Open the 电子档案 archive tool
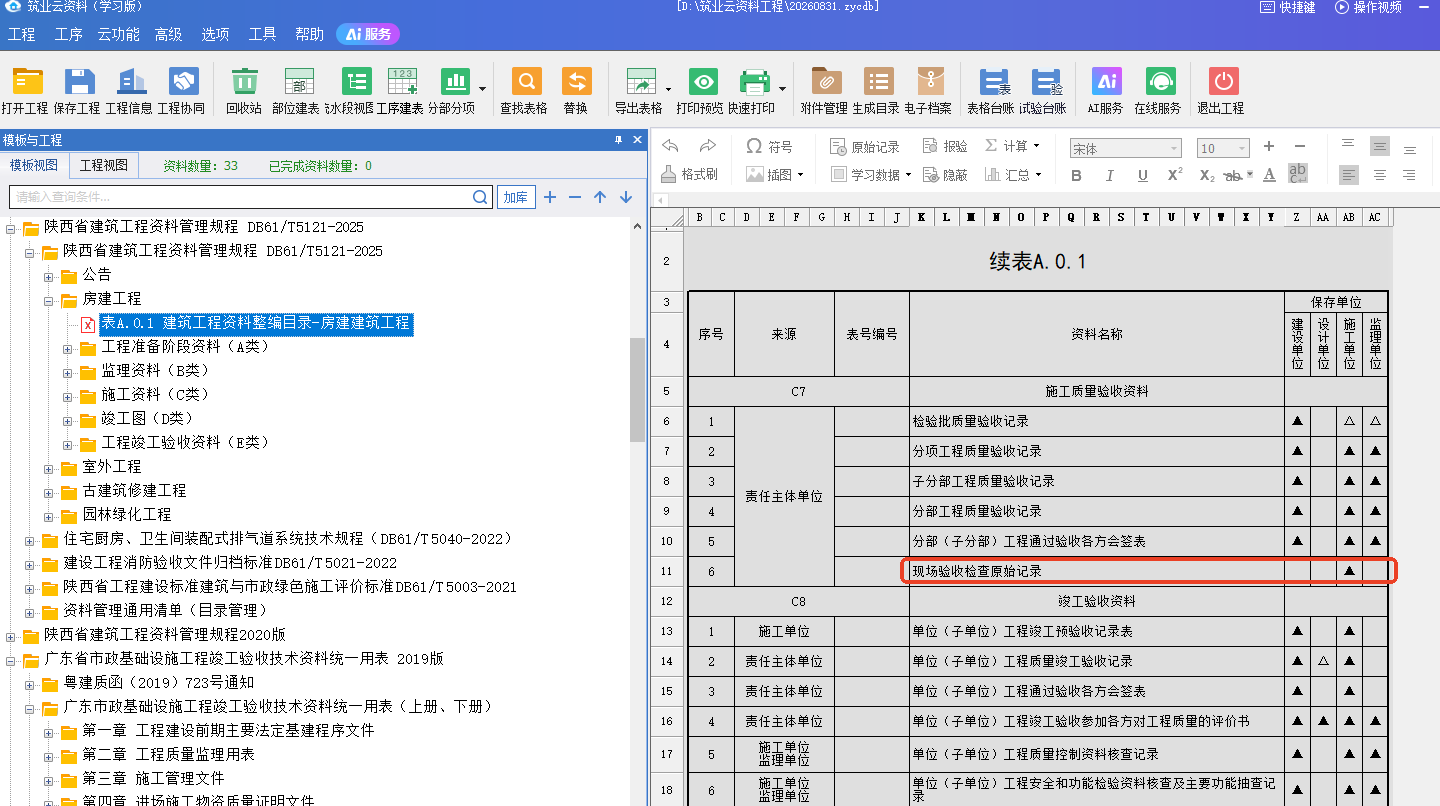The width and height of the screenshot is (1440, 806). click(928, 91)
